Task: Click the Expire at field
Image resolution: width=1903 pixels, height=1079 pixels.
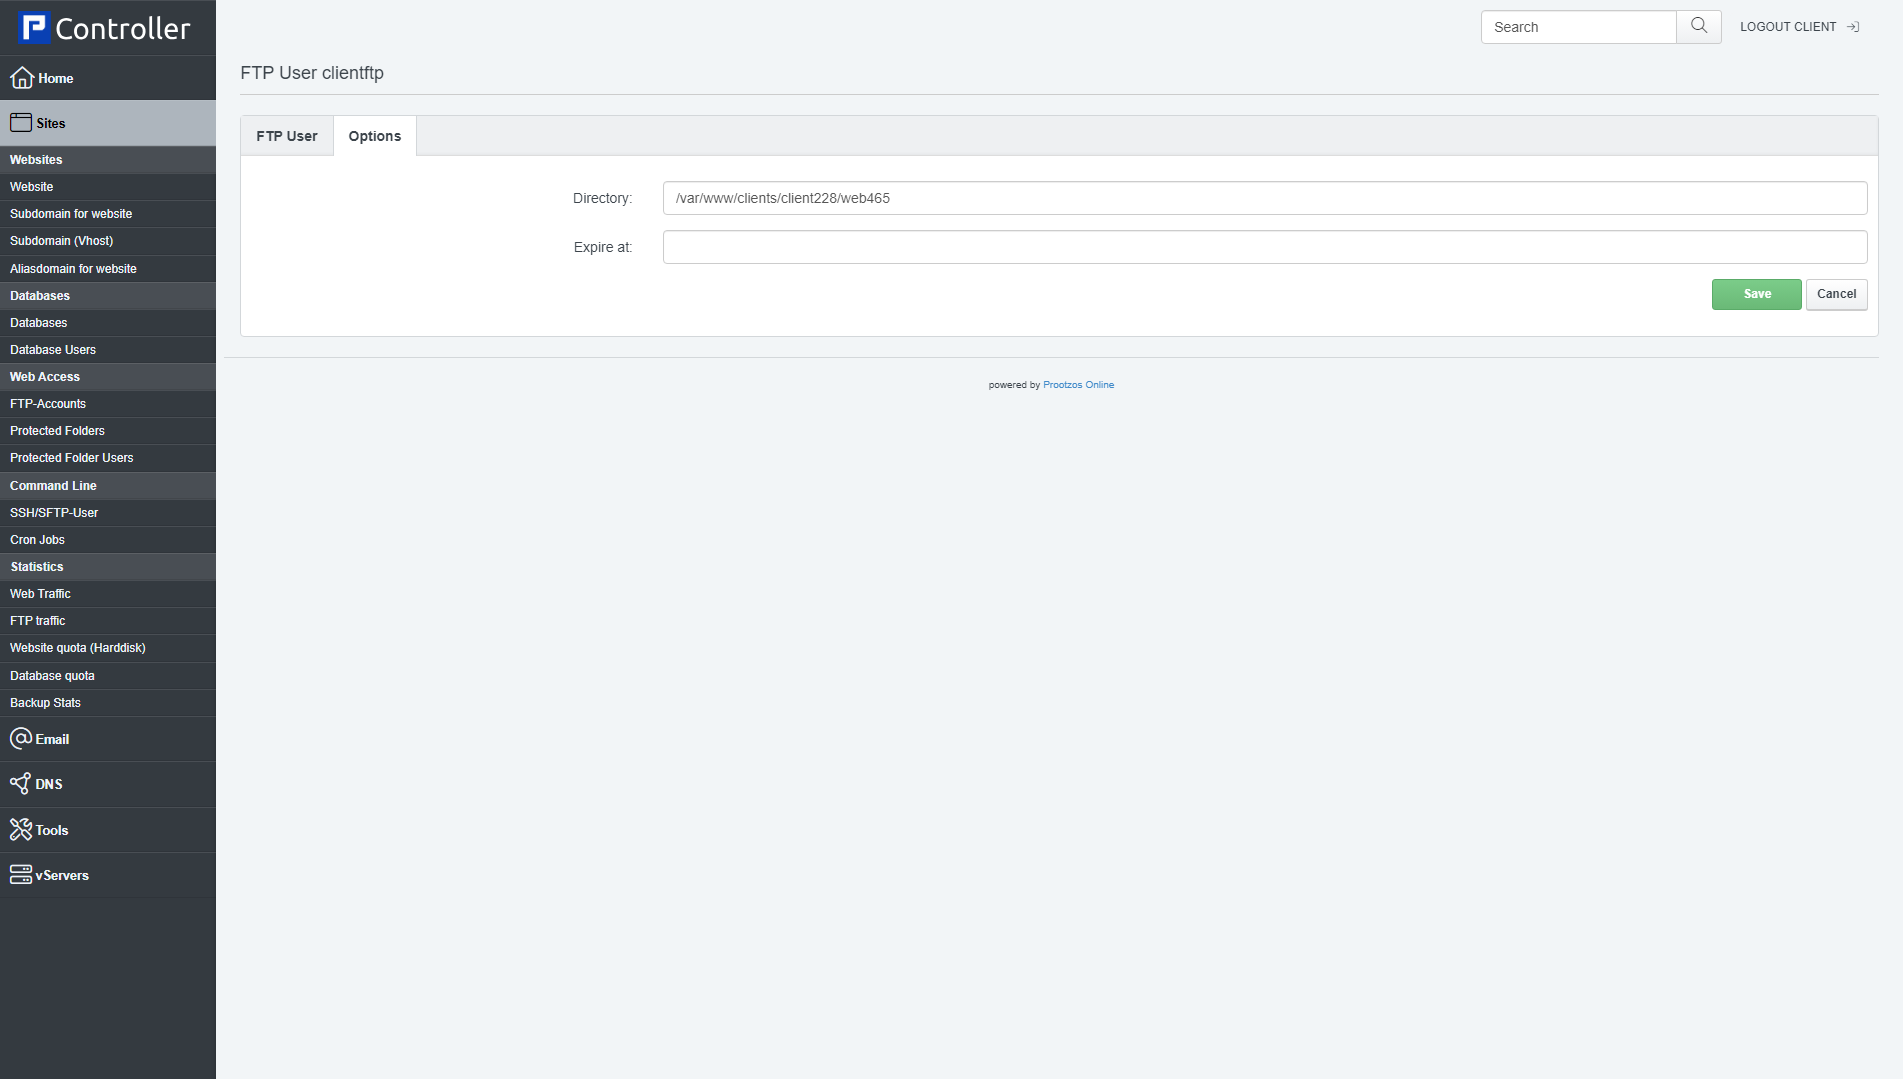Action: click(x=1264, y=247)
